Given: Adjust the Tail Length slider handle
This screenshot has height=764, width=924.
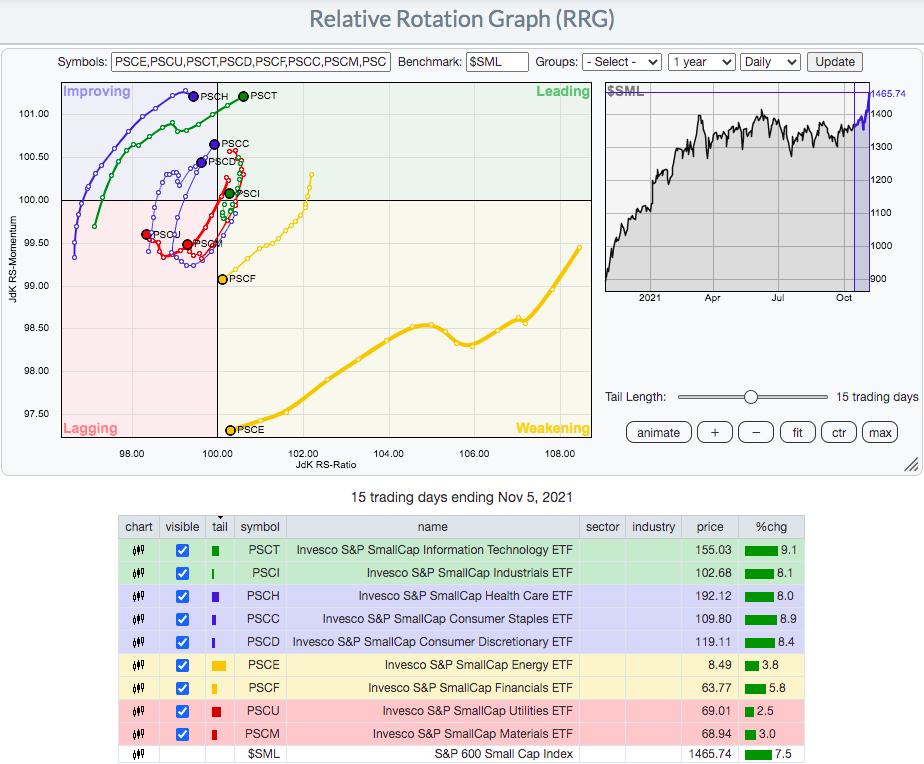Looking at the screenshot, I should (751, 397).
